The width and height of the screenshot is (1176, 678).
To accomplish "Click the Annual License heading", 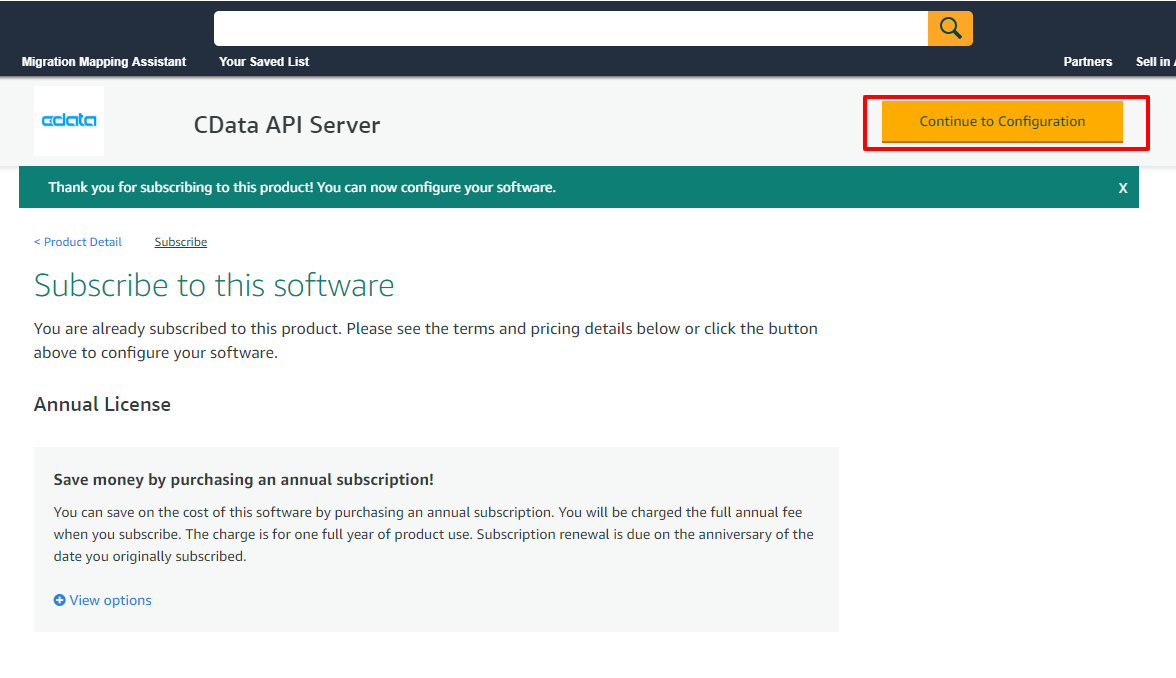I will [102, 404].
